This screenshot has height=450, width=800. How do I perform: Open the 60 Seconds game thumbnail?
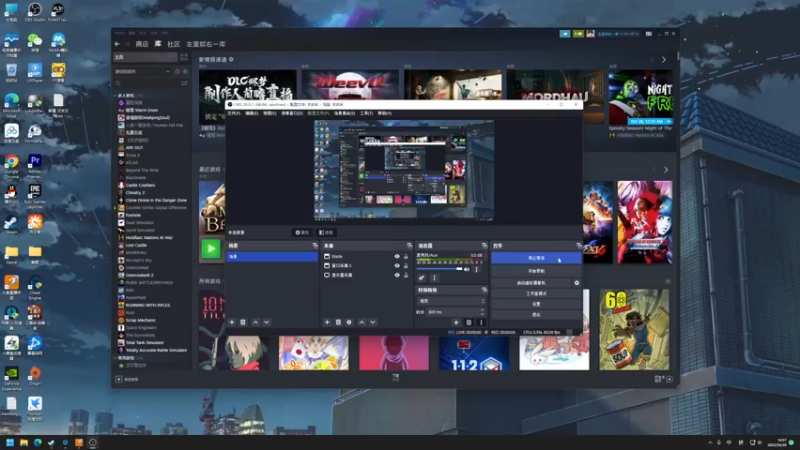click(634, 330)
